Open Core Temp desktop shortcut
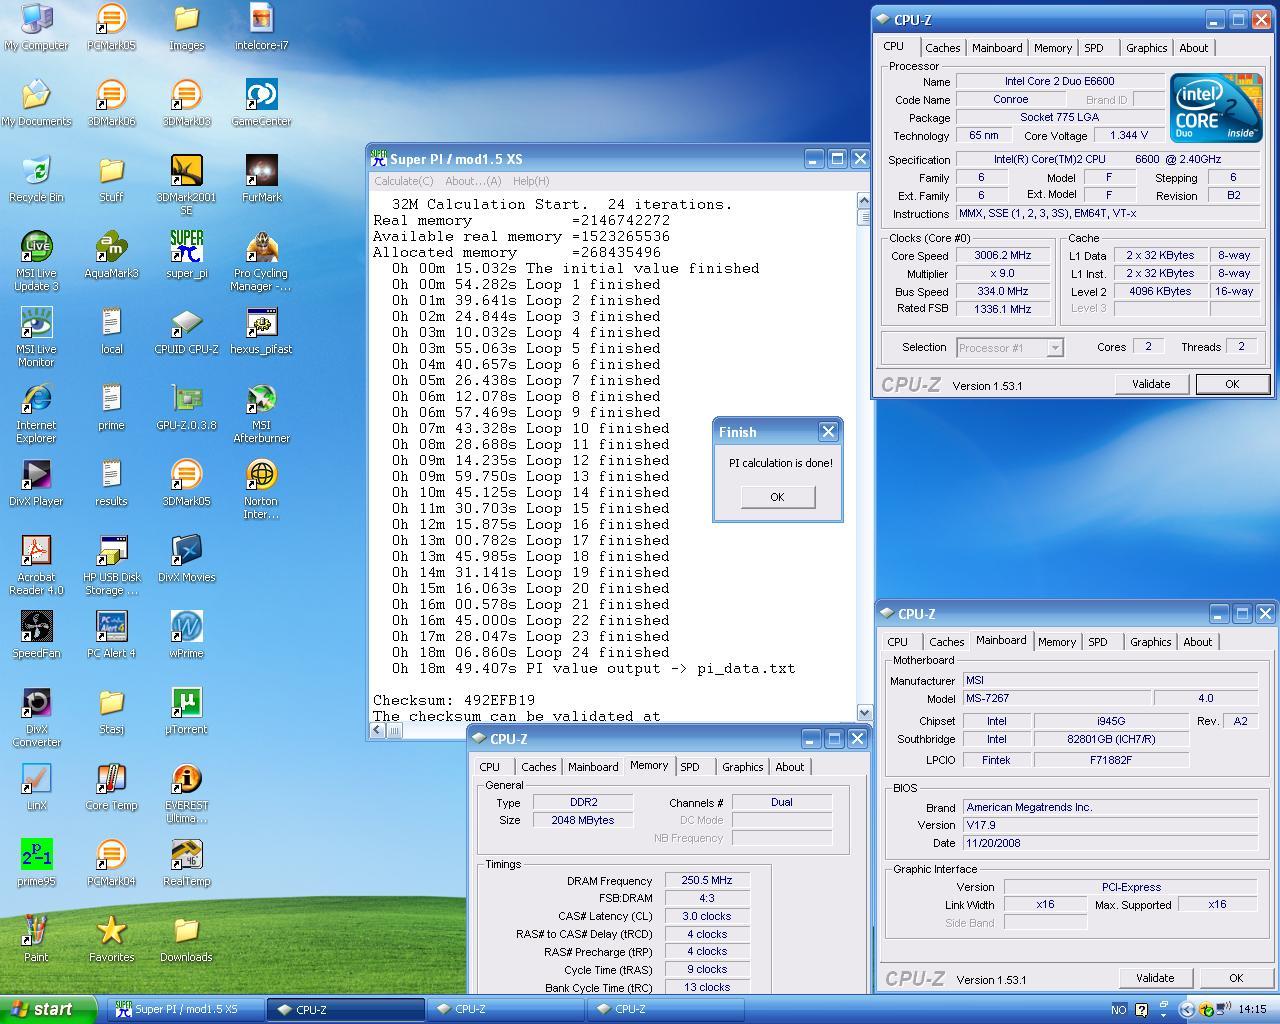 click(111, 787)
